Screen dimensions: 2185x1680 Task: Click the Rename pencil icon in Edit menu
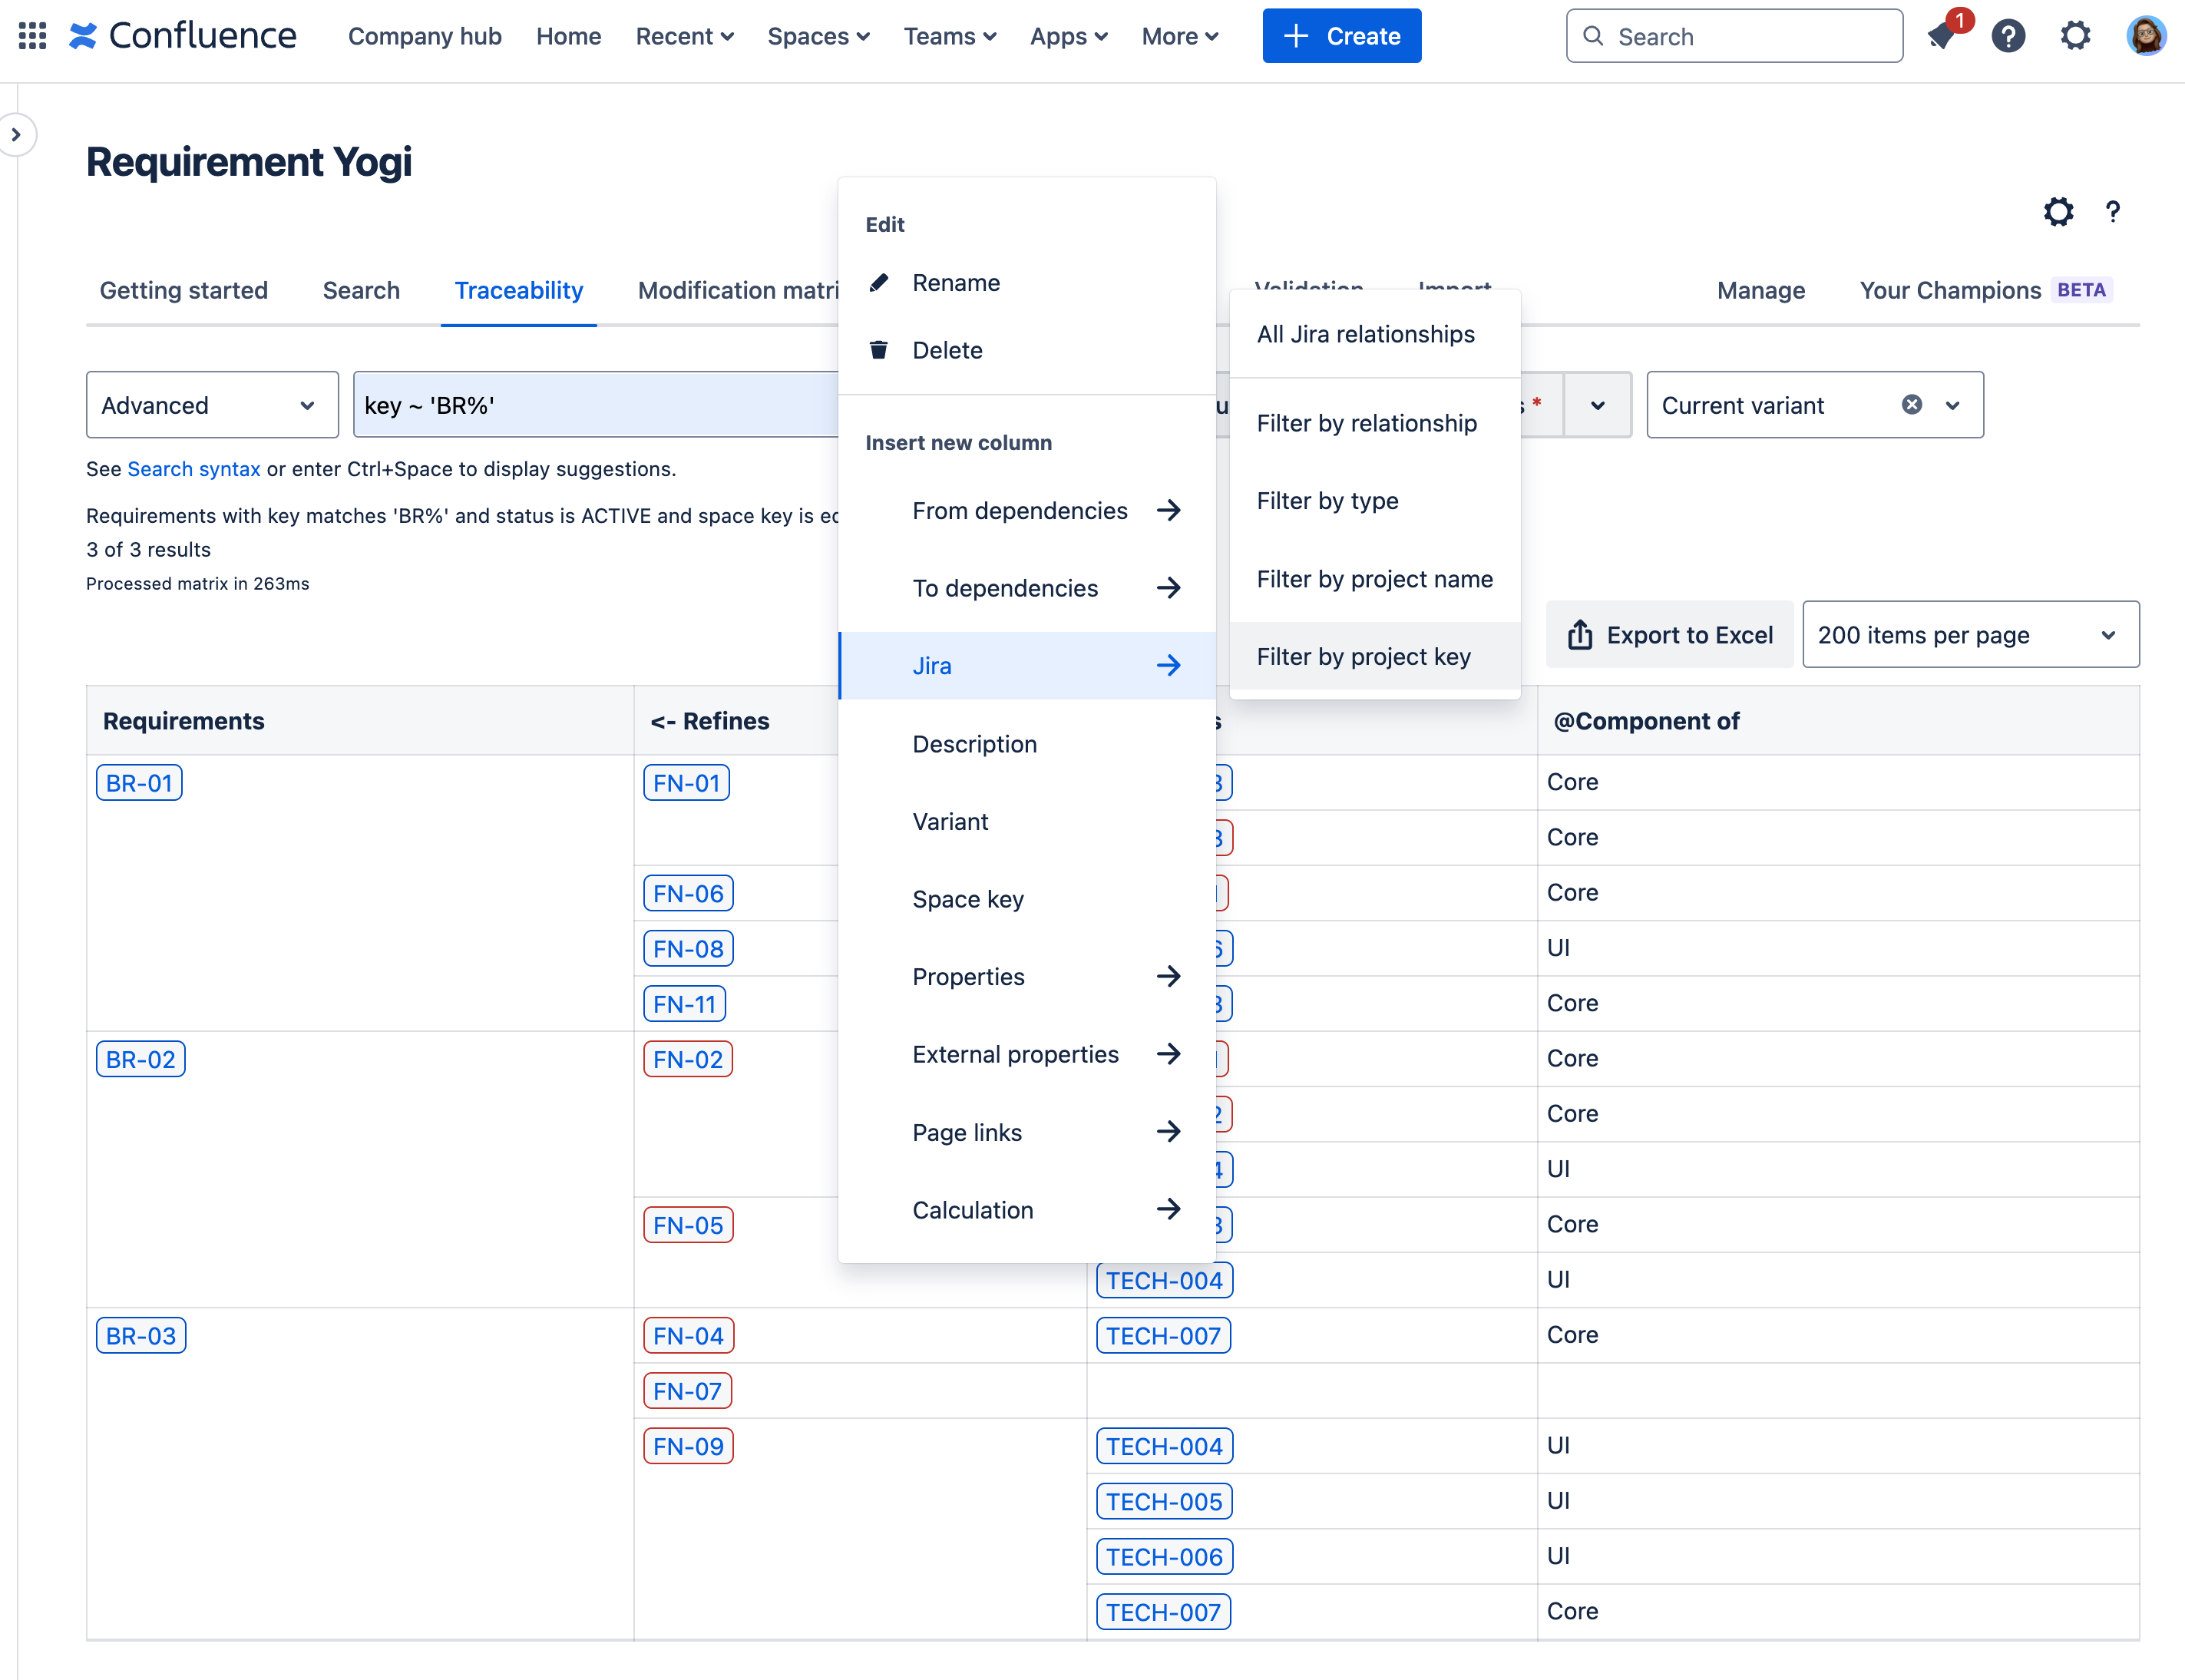coord(878,282)
